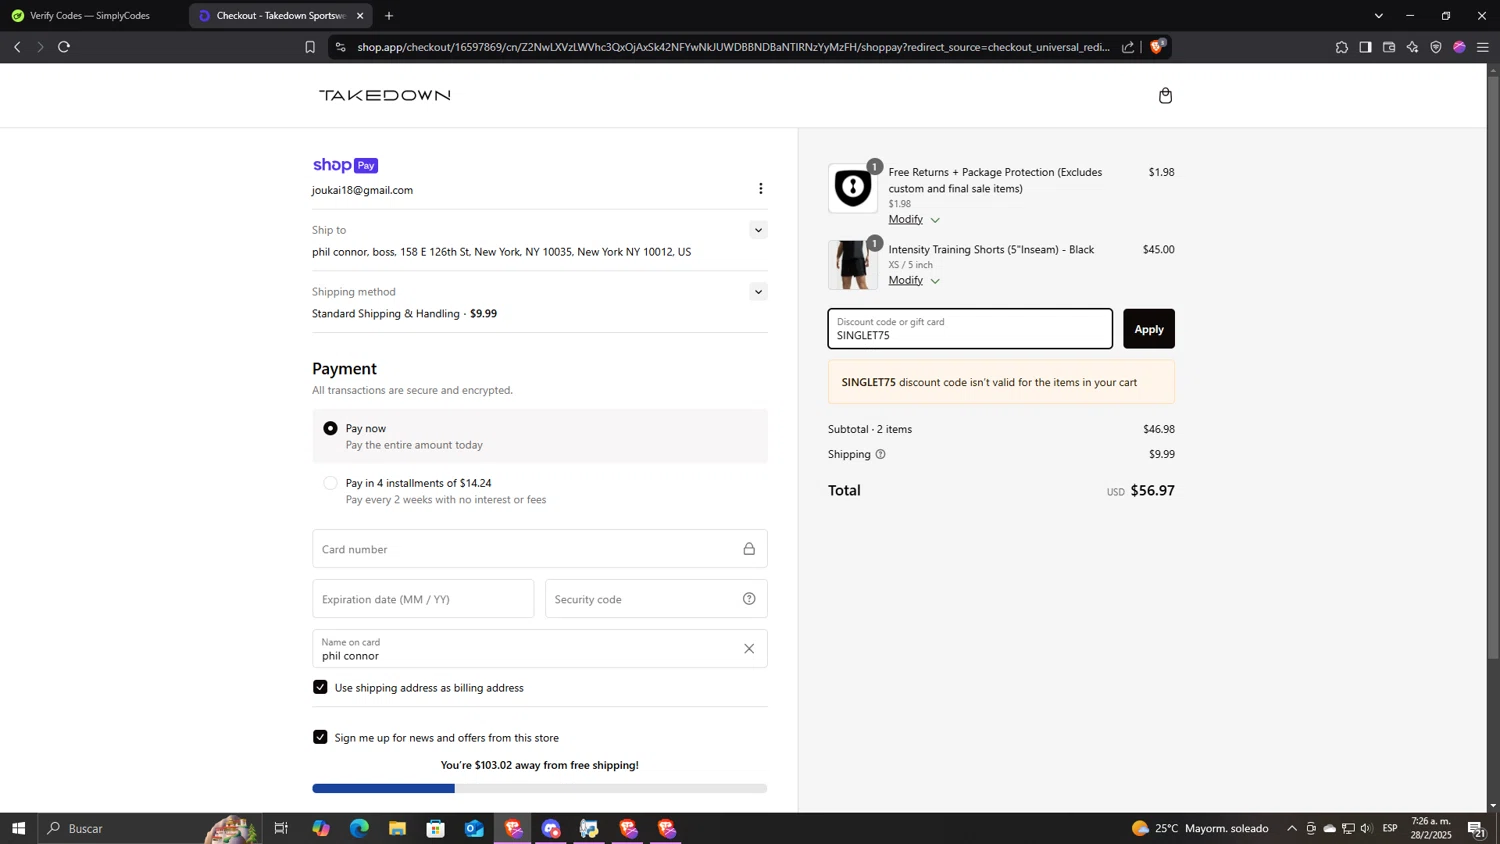Focus the Expiration date field
The image size is (1500, 844).
click(423, 599)
